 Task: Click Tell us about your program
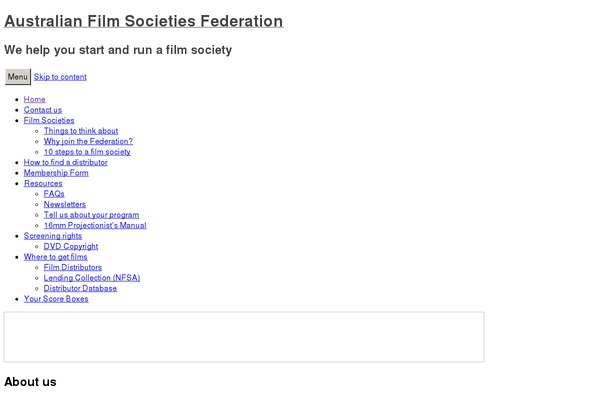coord(91,215)
